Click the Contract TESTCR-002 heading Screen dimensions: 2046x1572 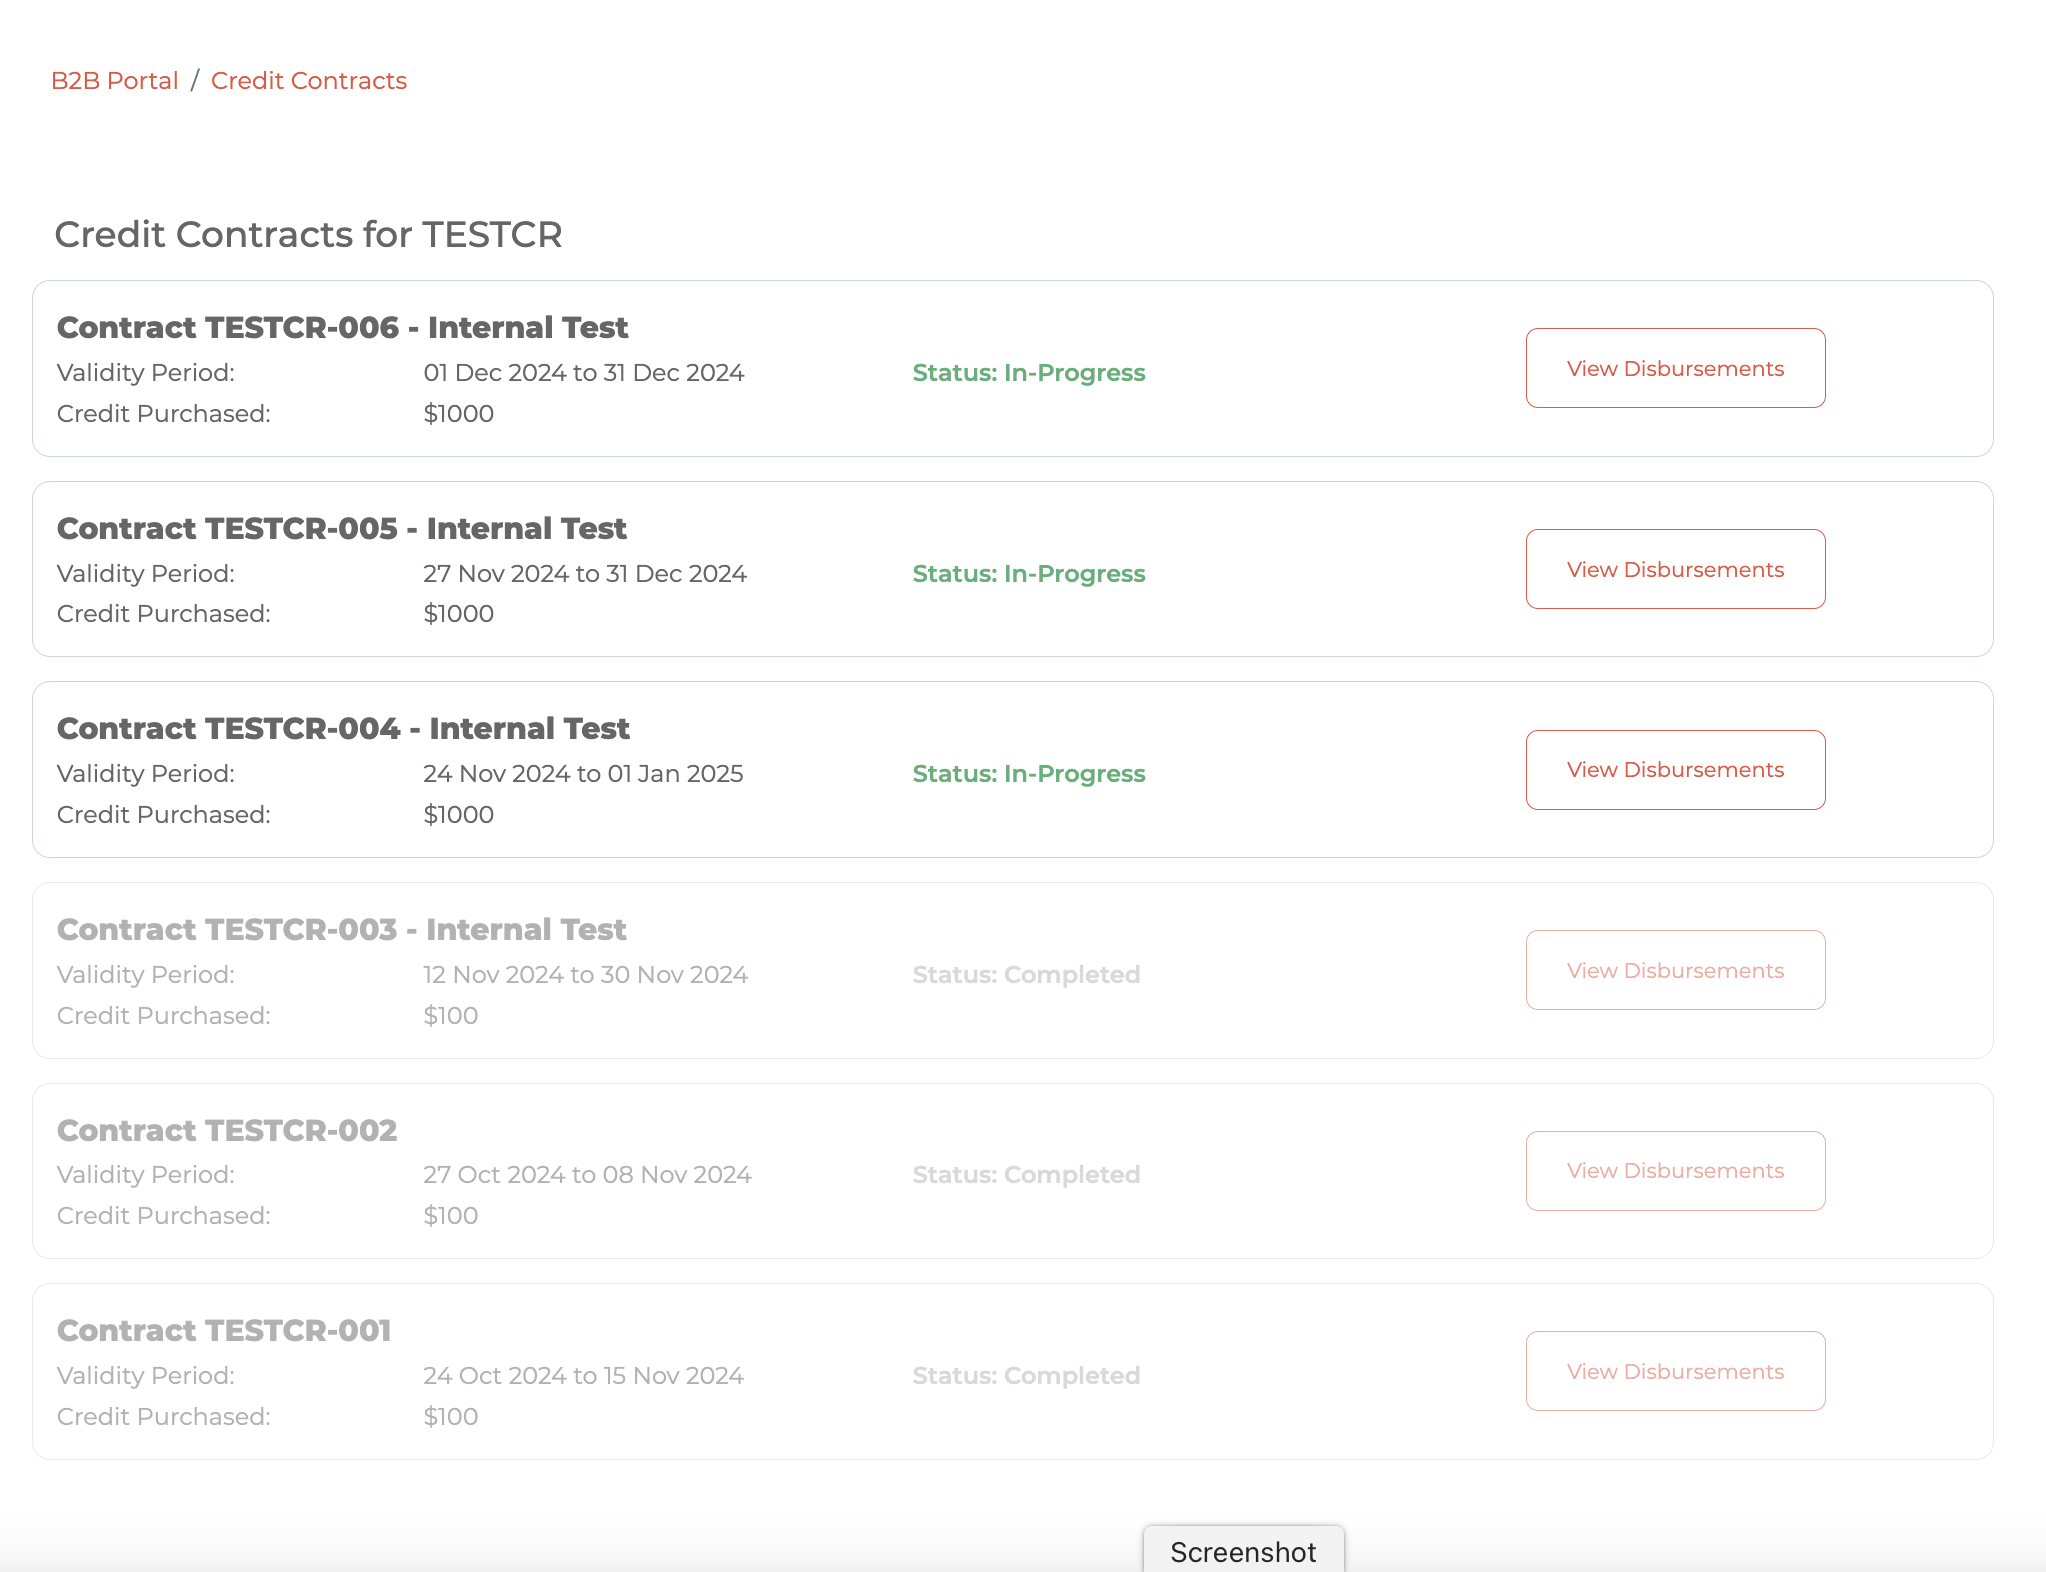pos(227,1131)
